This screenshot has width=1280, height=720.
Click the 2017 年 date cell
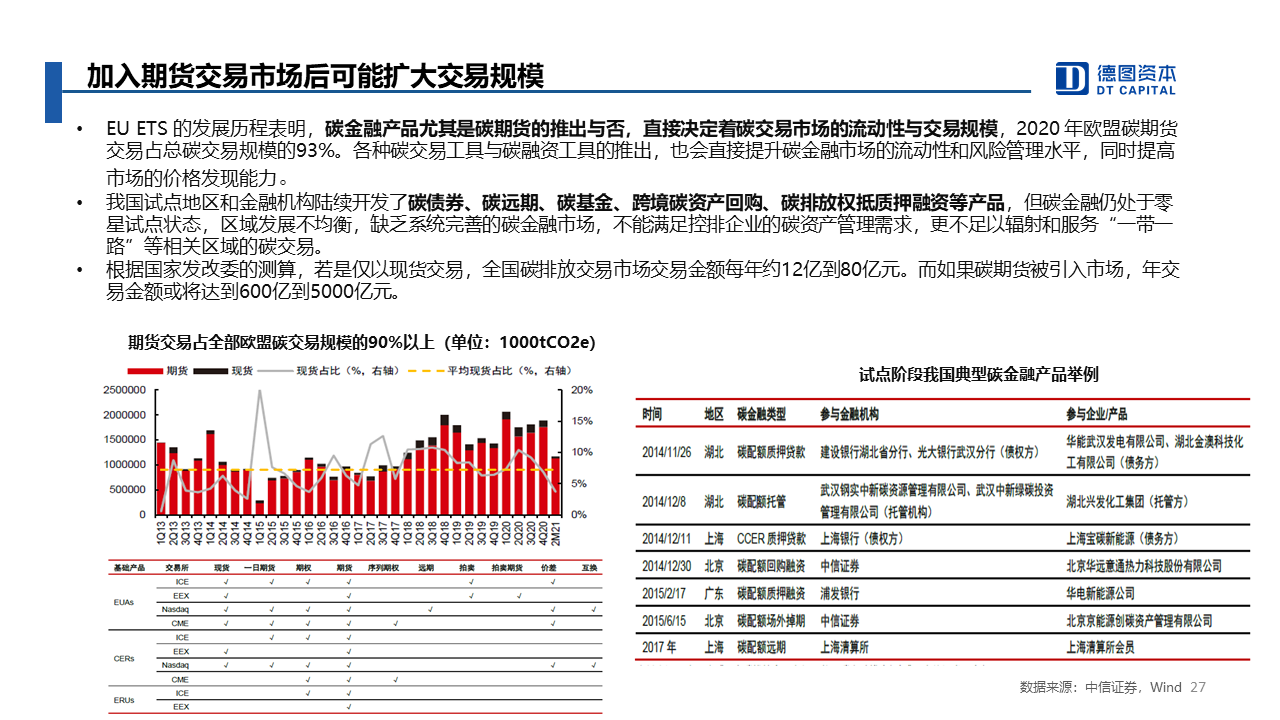(659, 647)
